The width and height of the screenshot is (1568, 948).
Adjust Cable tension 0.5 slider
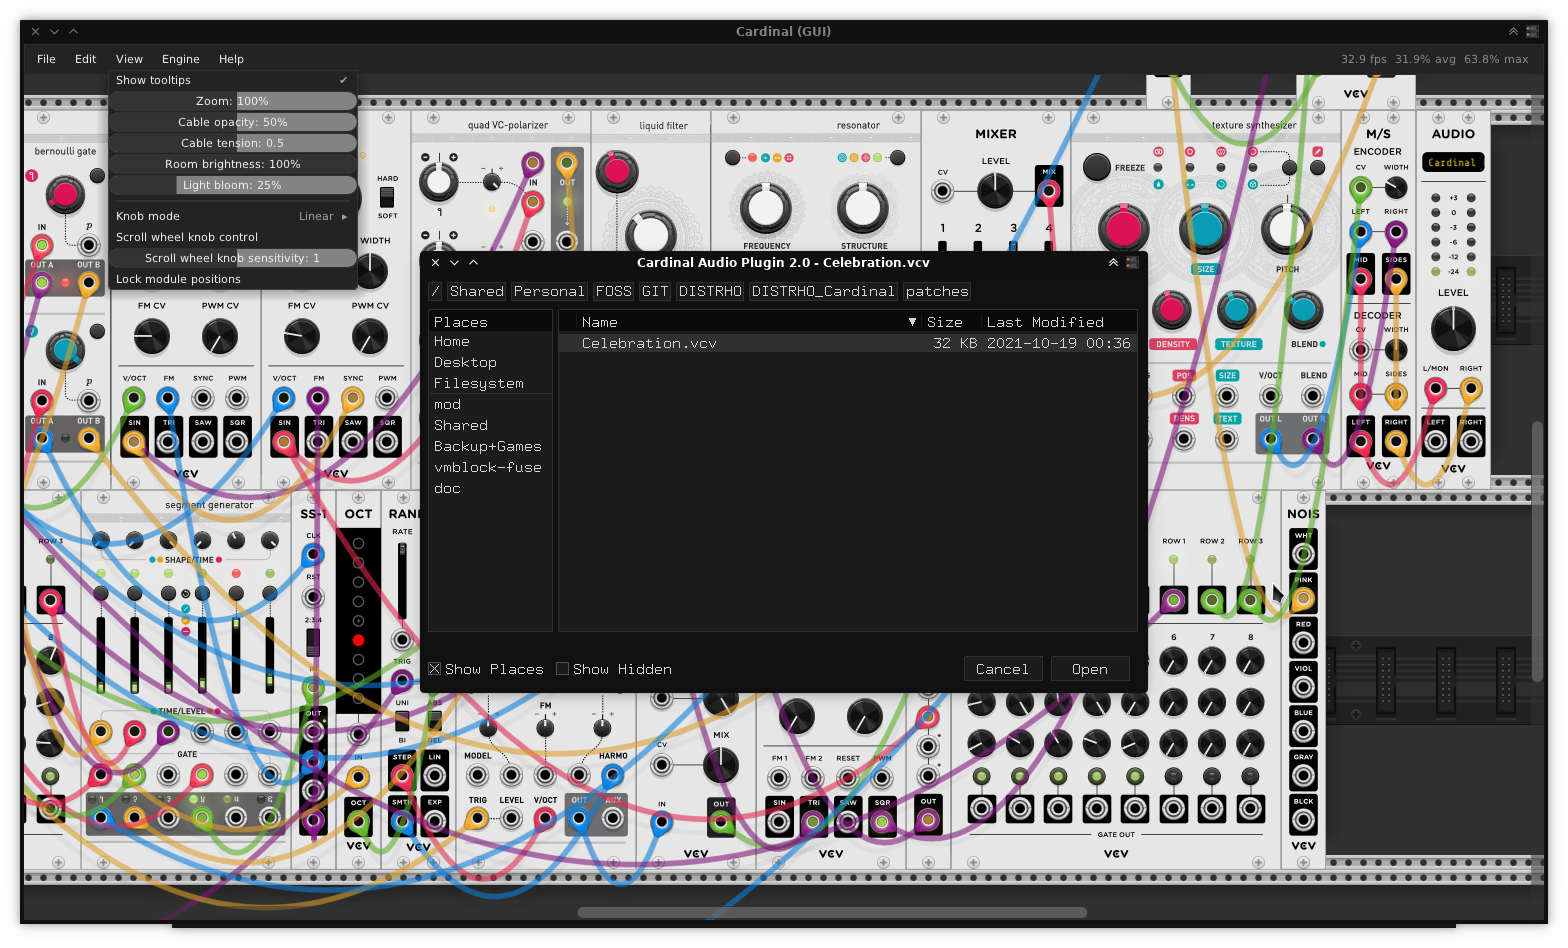[232, 143]
